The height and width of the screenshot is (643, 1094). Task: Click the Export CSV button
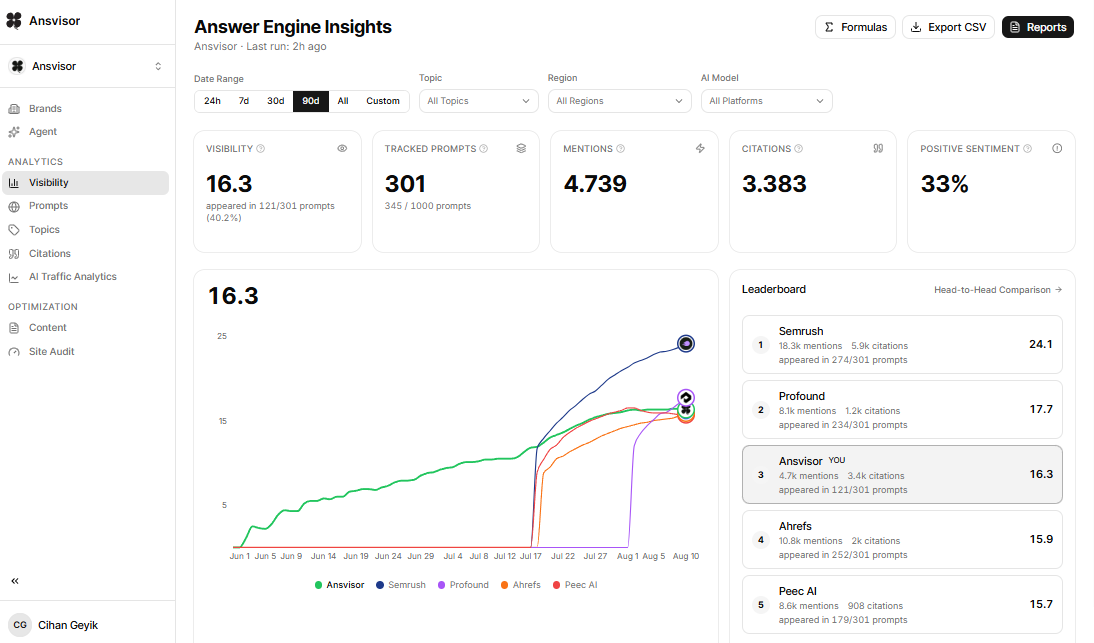click(x=948, y=27)
